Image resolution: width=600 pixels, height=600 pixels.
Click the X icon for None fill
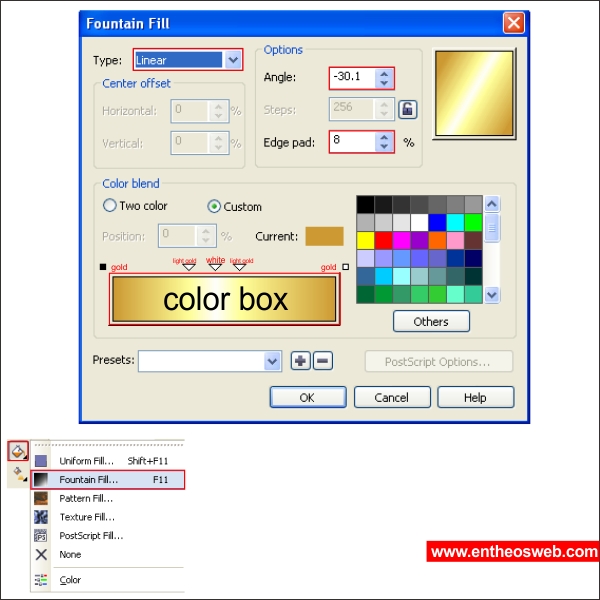(x=41, y=554)
